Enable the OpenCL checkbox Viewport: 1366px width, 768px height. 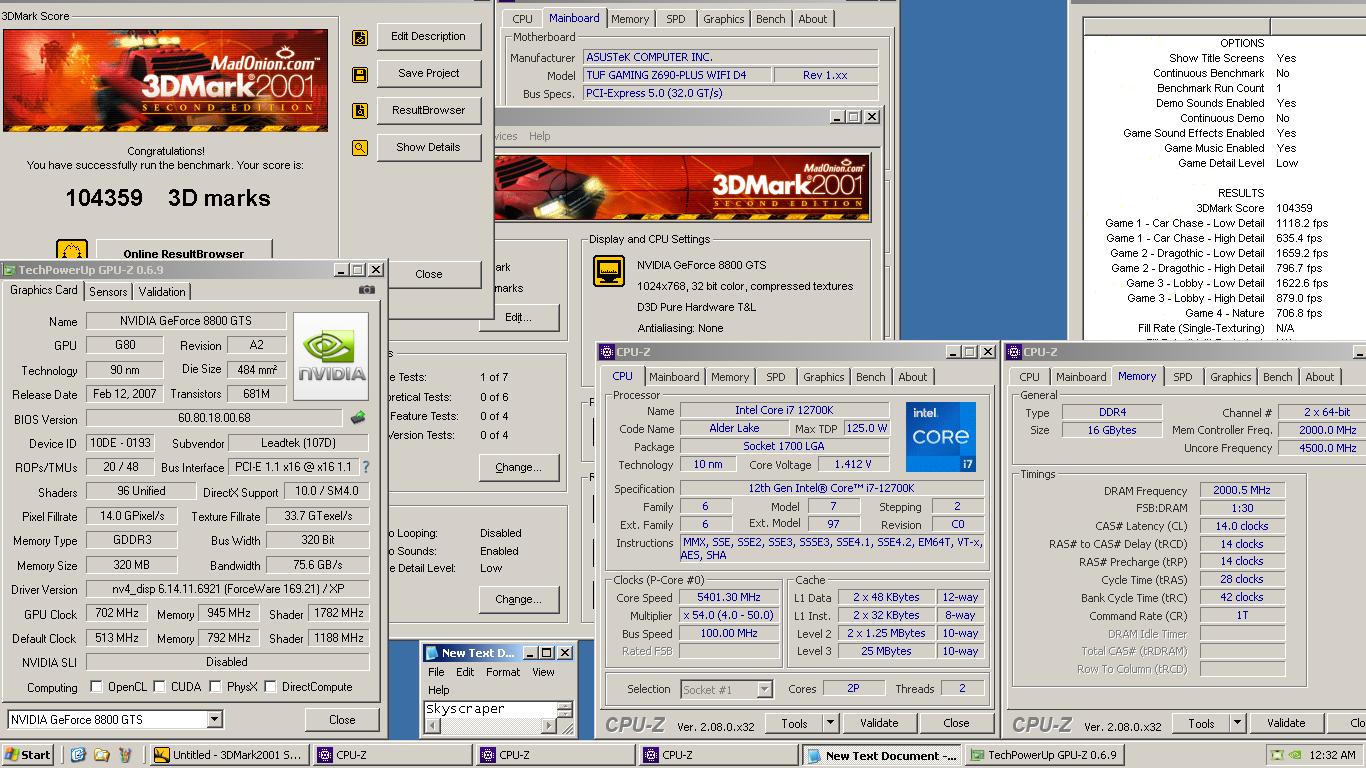[96, 687]
